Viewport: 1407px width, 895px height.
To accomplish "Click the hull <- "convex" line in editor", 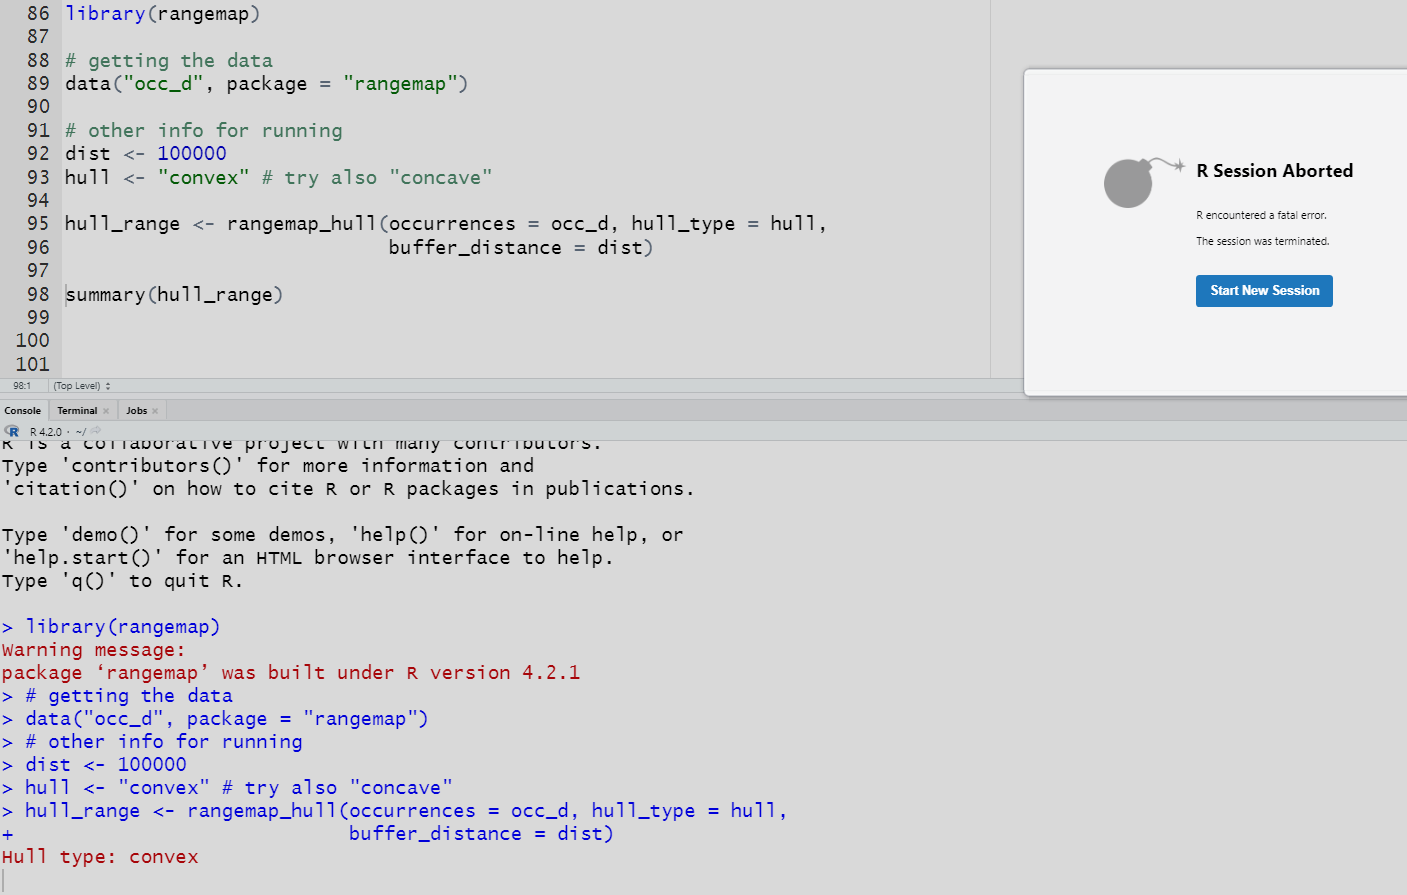I will click(278, 178).
